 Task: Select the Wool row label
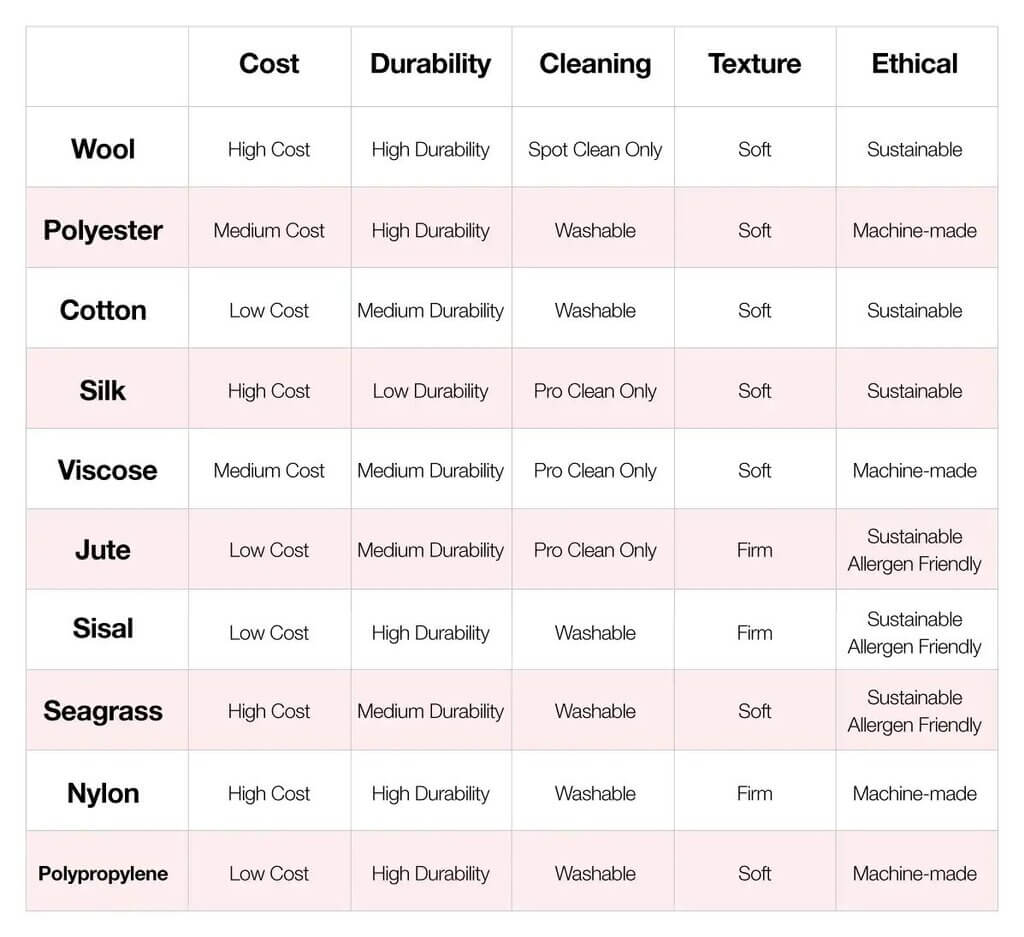click(x=103, y=149)
